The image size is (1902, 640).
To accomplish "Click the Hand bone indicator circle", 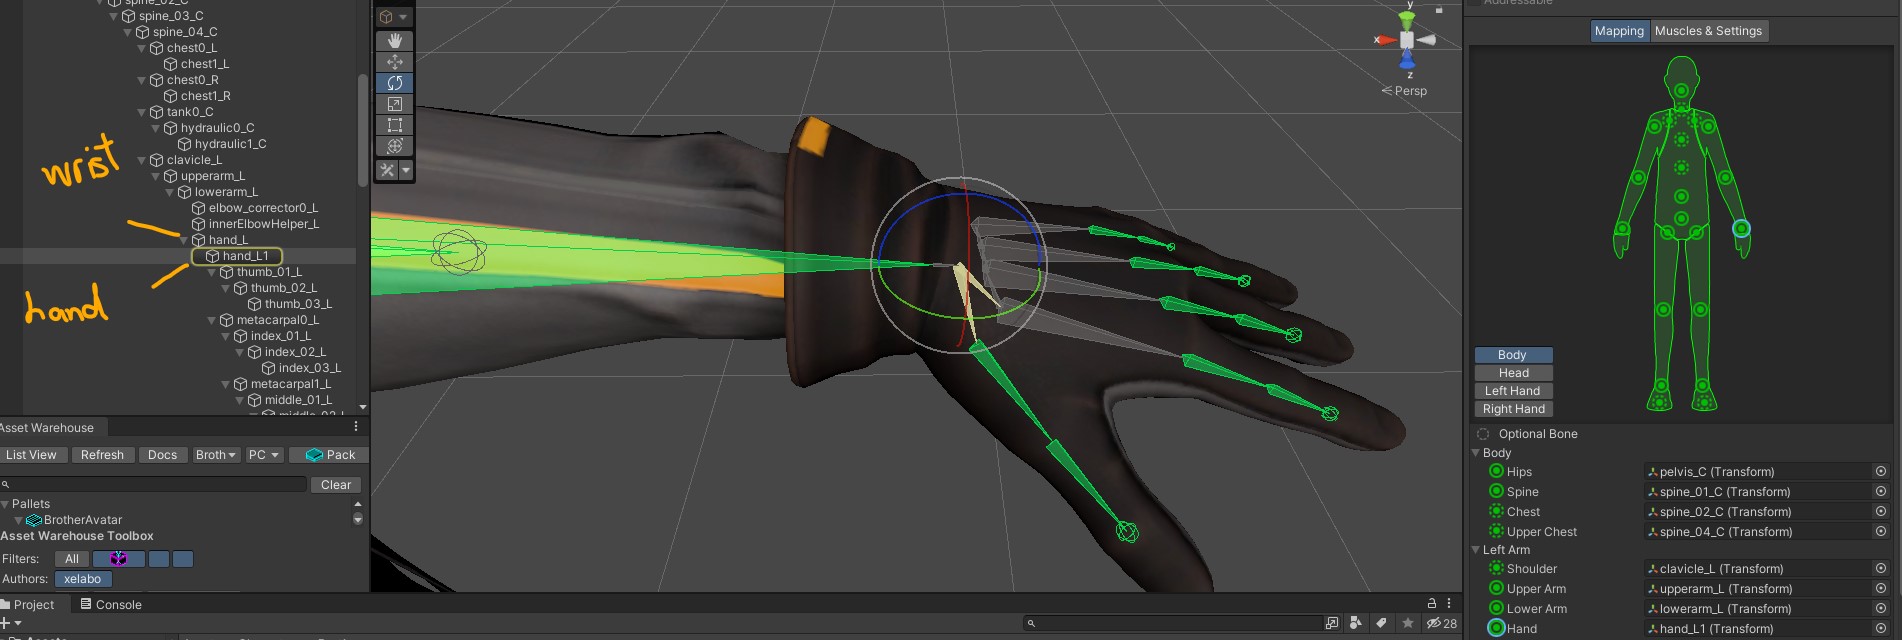I will tap(1496, 628).
